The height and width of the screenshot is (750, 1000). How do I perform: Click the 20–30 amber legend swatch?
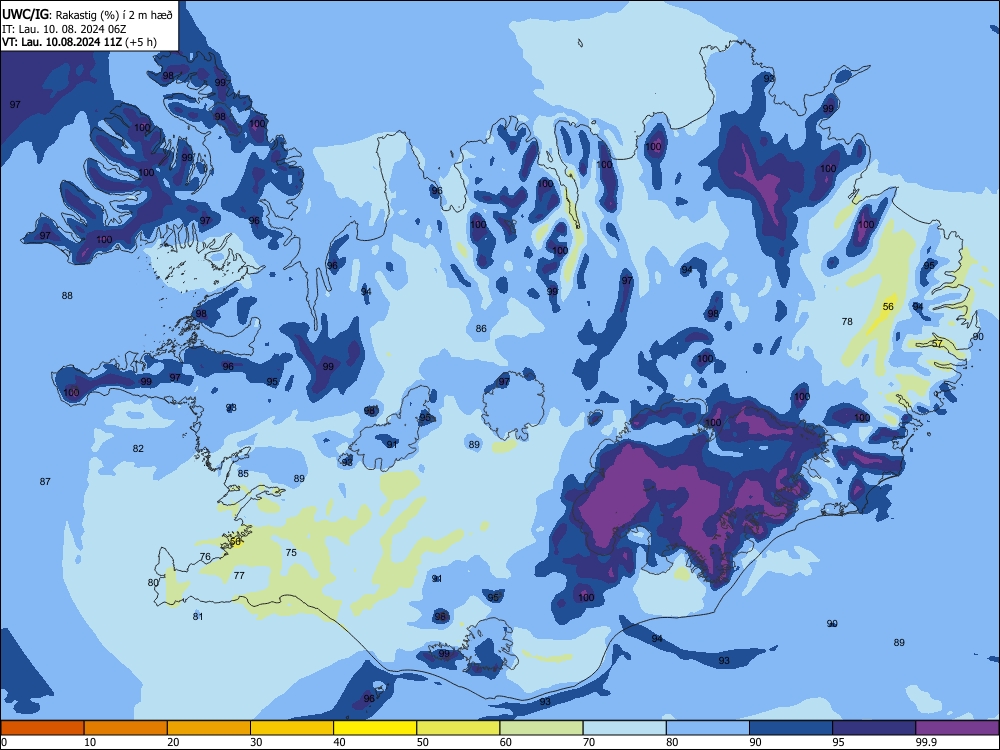pos(209,728)
